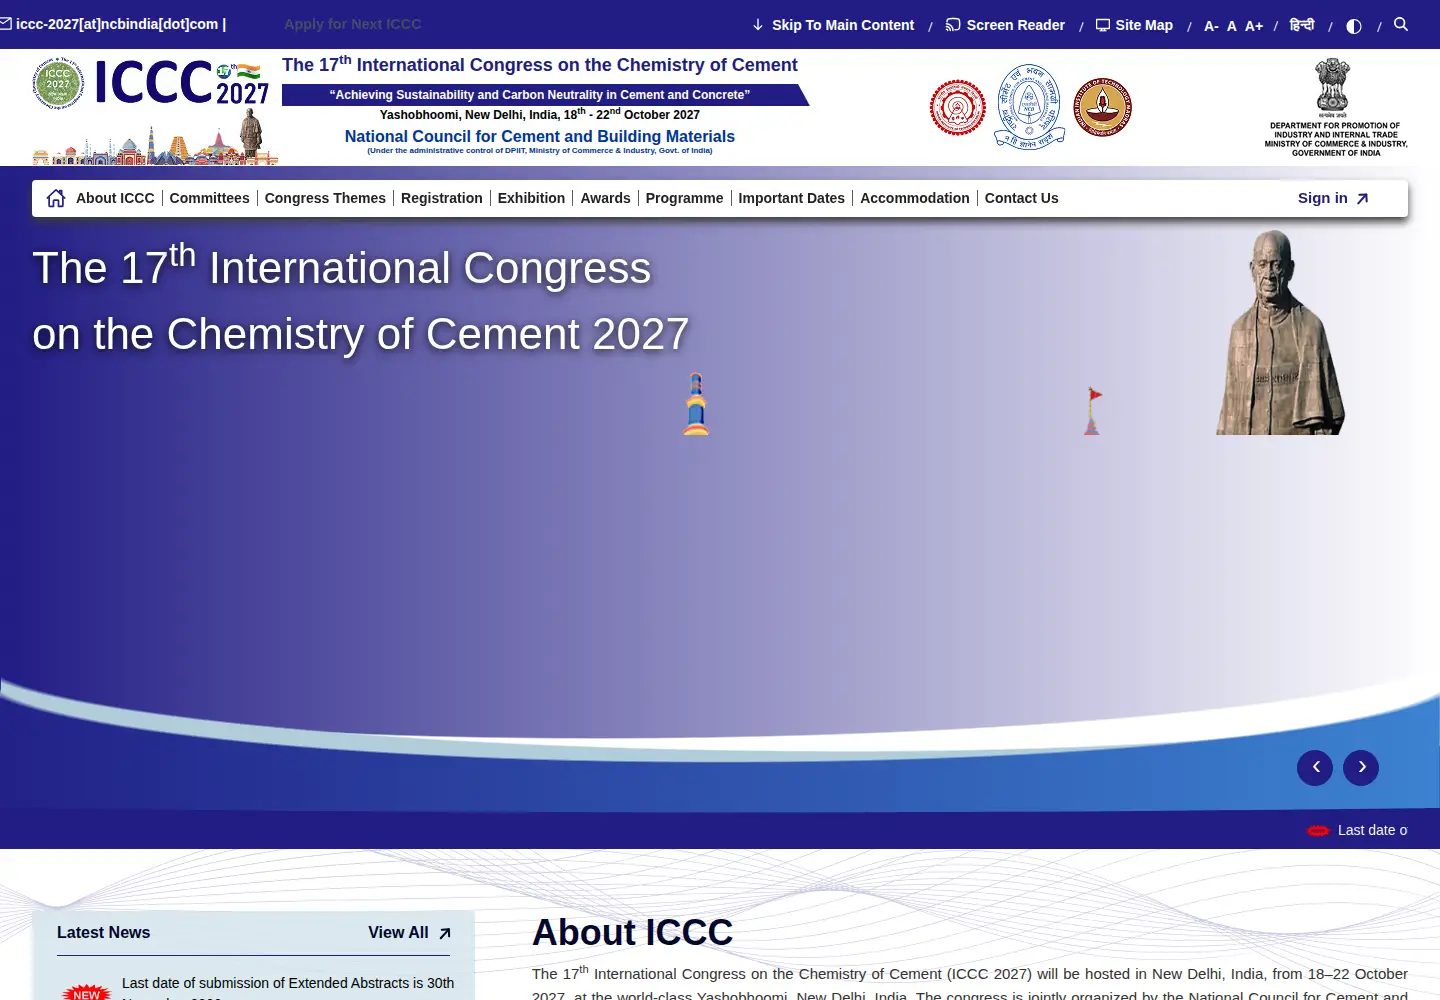This screenshot has height=1000, width=1440.
Task: Switch language to Hindi
Action: pos(1302,25)
